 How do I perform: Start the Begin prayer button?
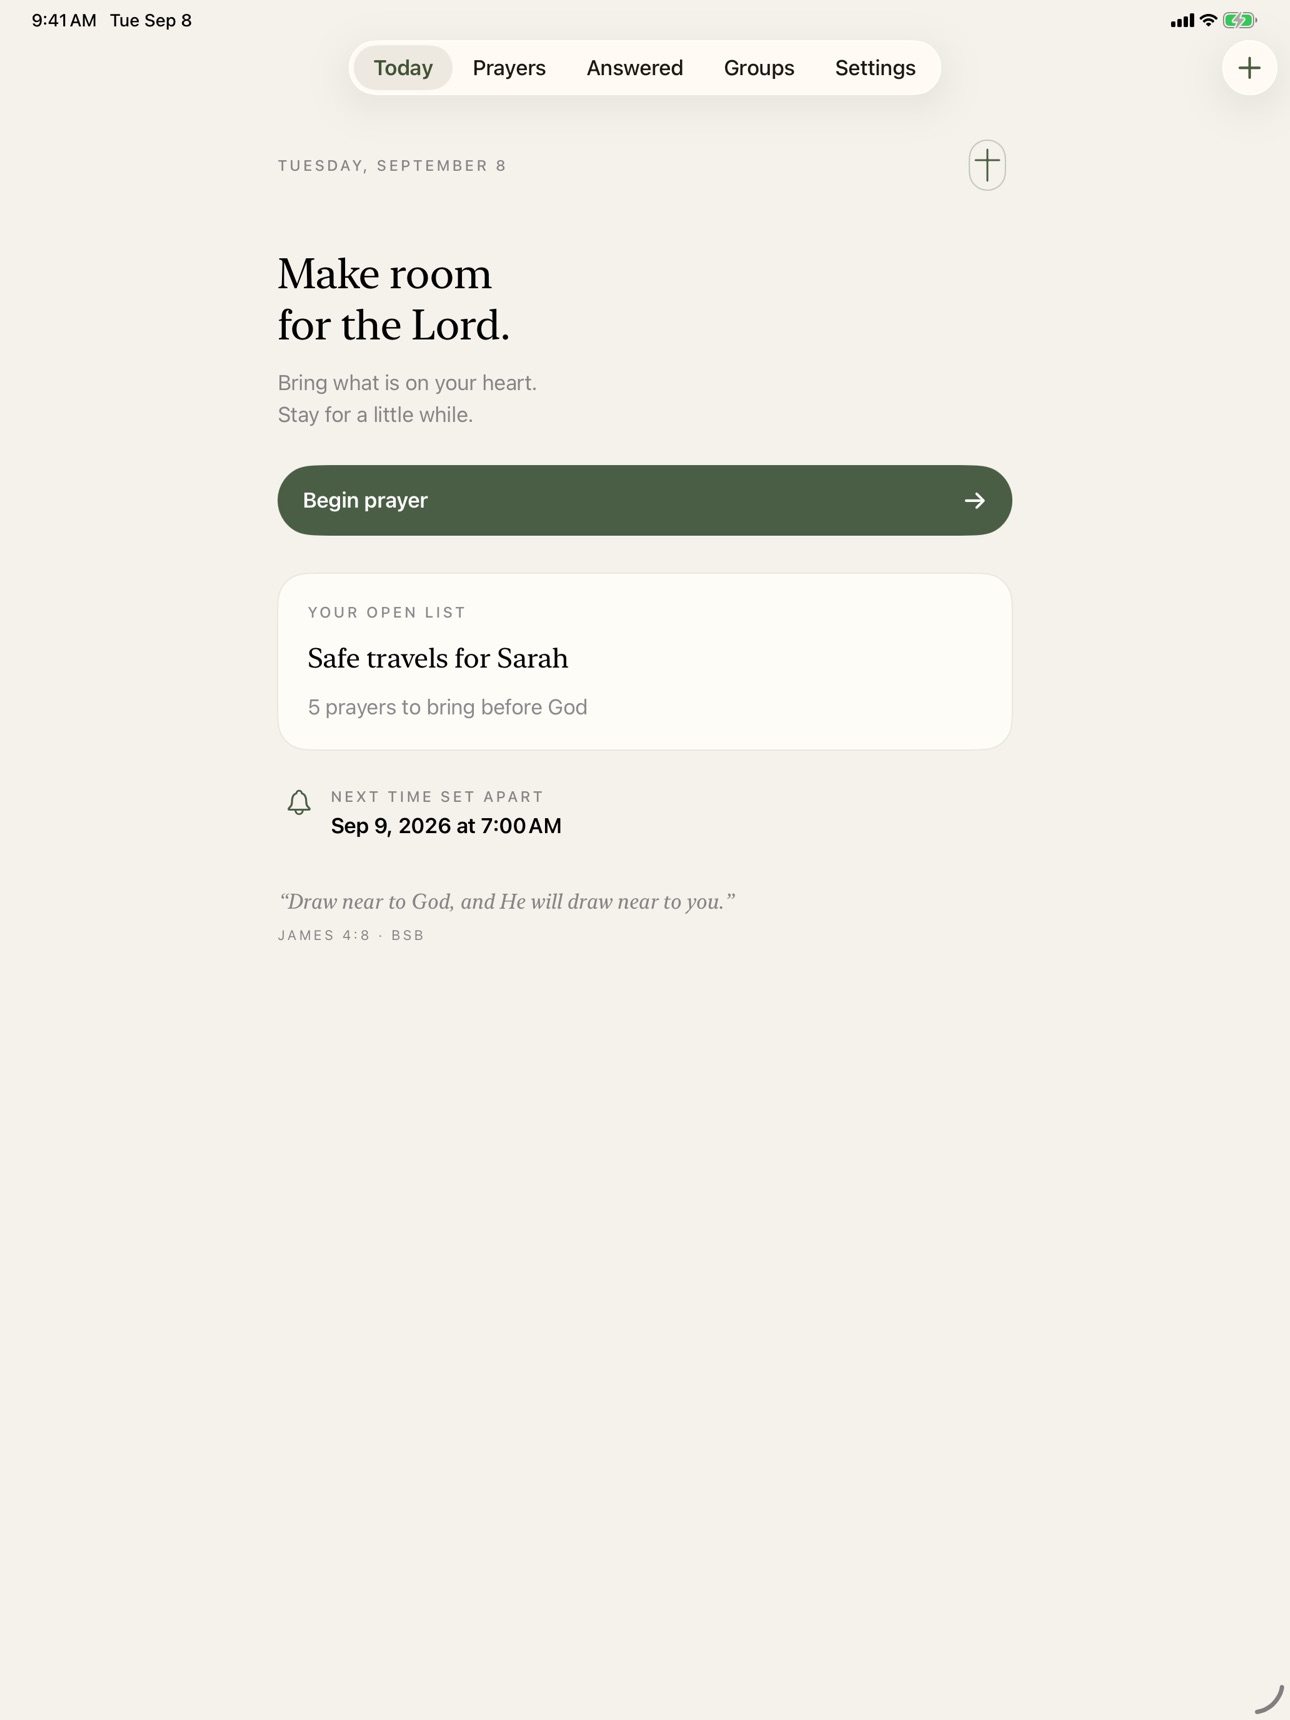645,500
